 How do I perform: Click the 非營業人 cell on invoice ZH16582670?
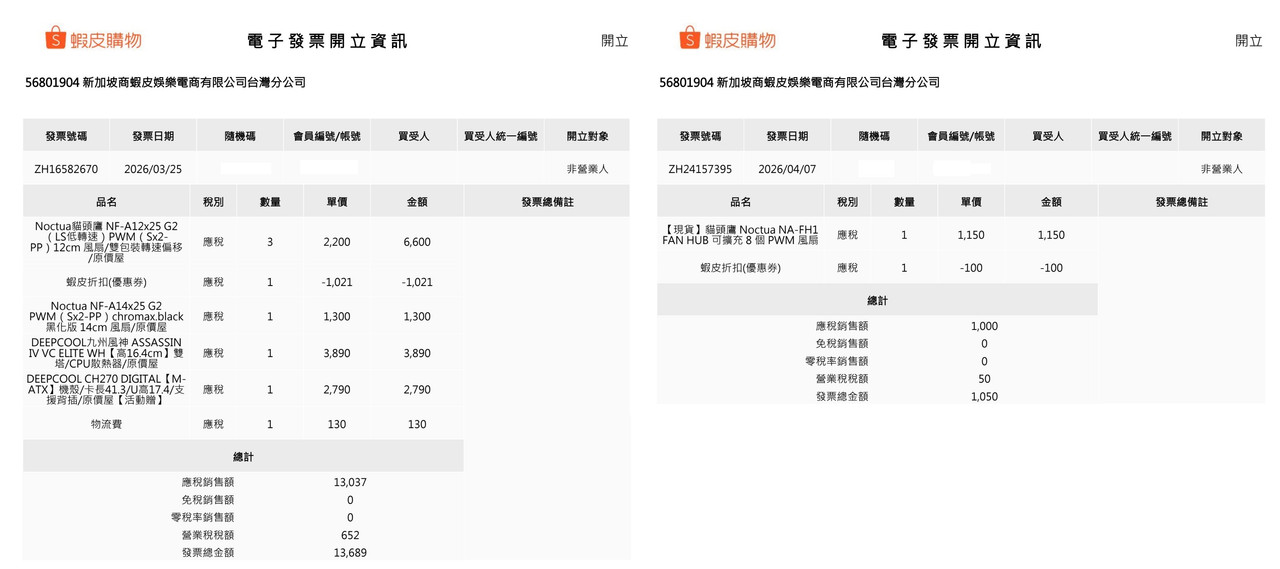[x=587, y=169]
